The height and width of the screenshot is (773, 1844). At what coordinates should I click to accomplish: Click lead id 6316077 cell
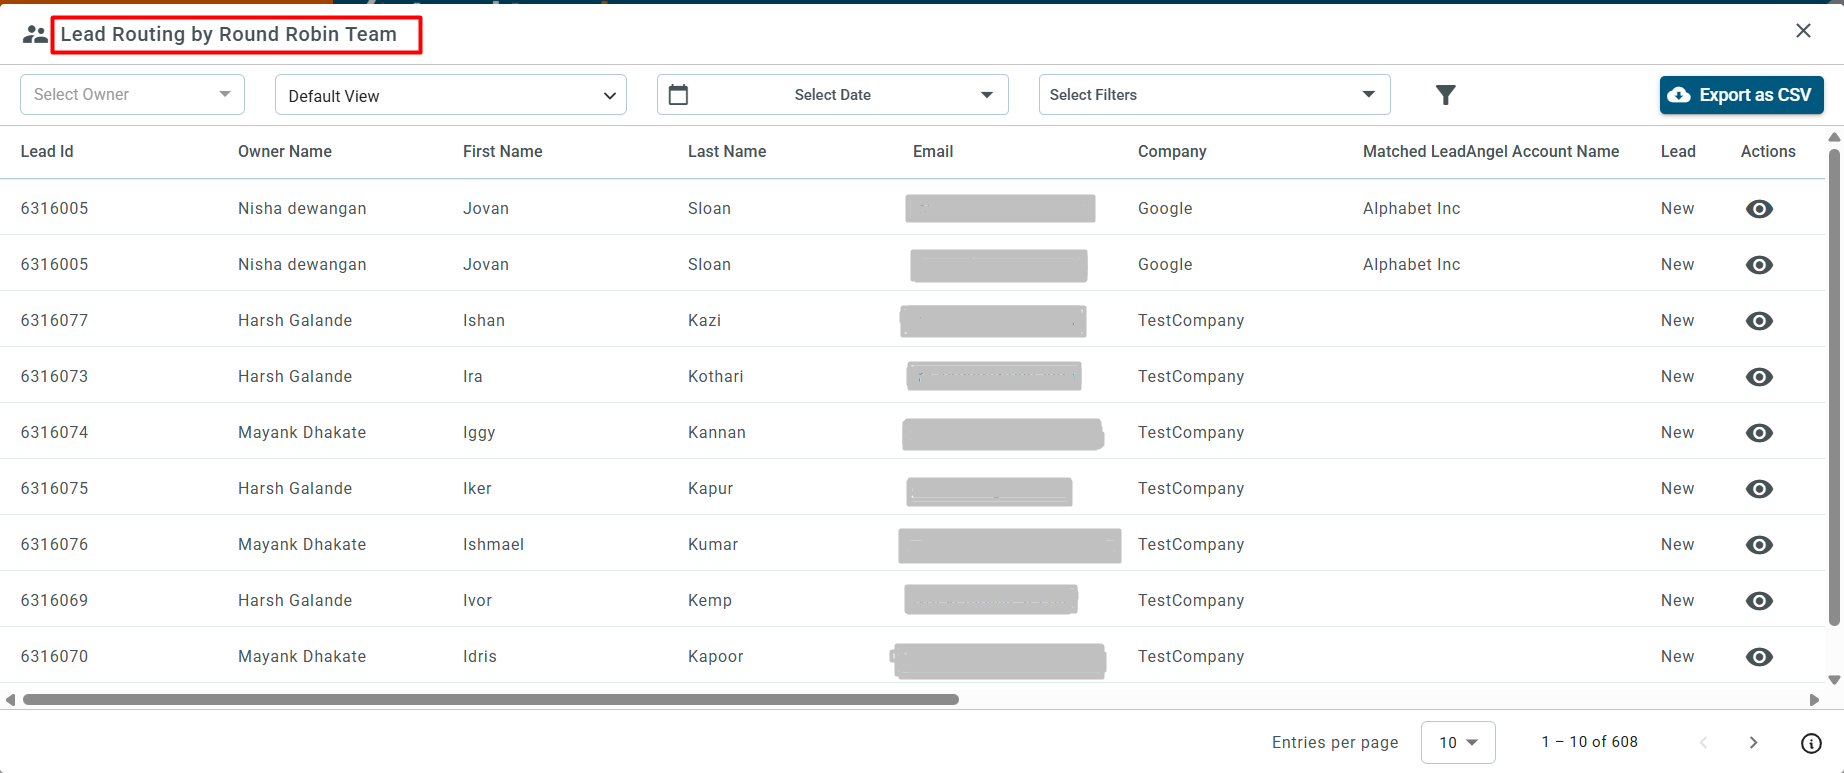(54, 321)
